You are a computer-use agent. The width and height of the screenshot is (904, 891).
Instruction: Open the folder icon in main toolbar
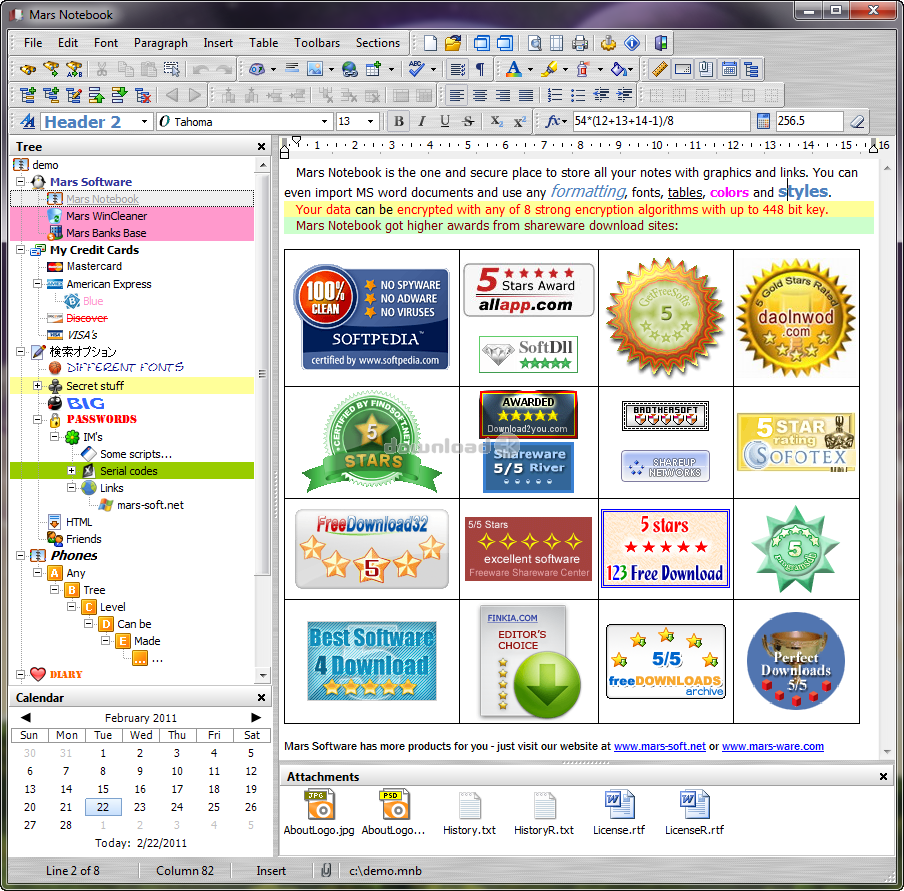(453, 43)
